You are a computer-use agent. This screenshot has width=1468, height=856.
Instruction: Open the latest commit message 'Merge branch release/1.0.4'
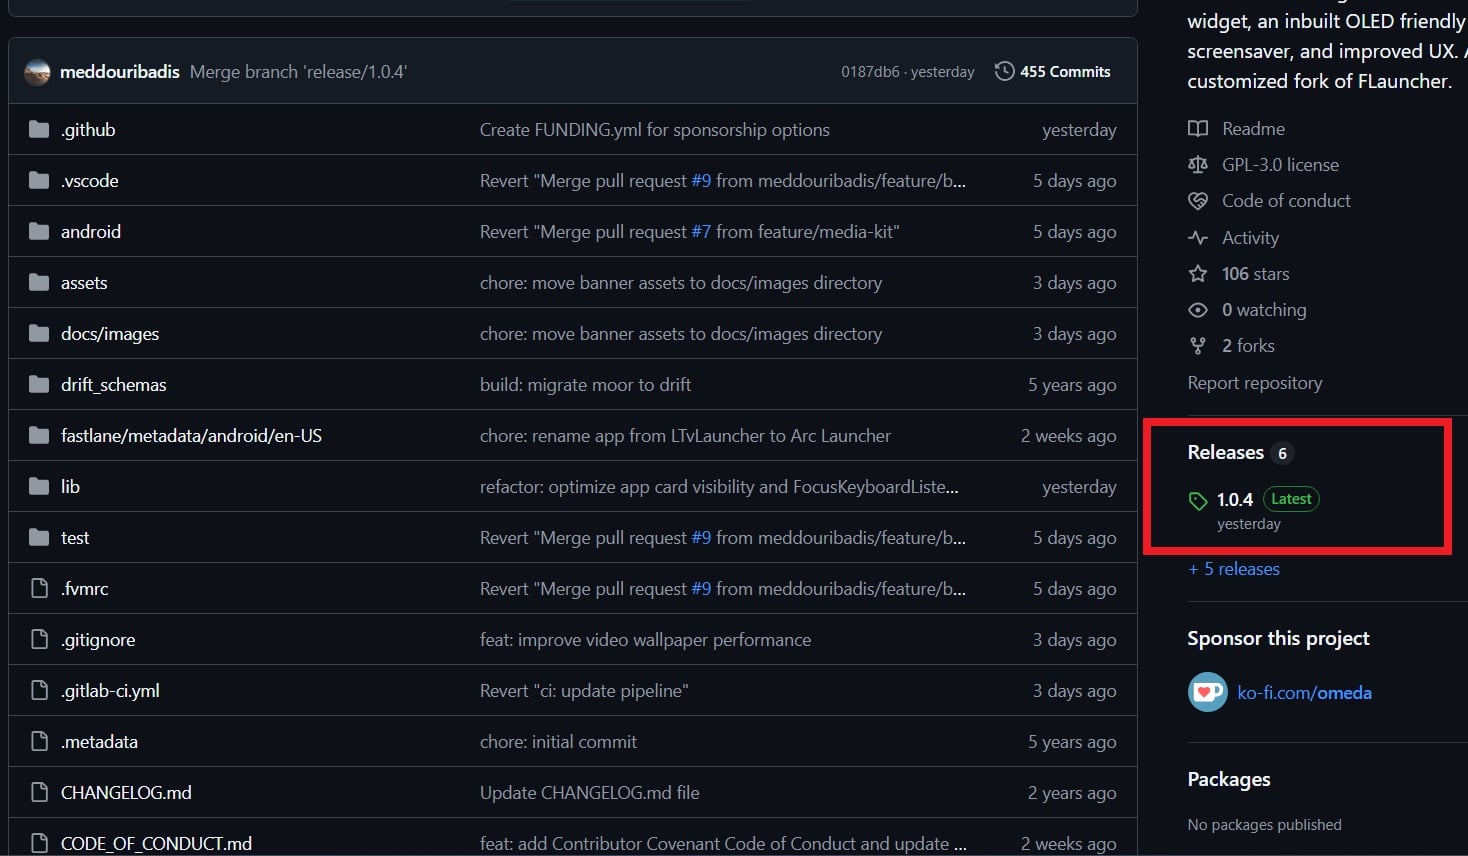(298, 72)
